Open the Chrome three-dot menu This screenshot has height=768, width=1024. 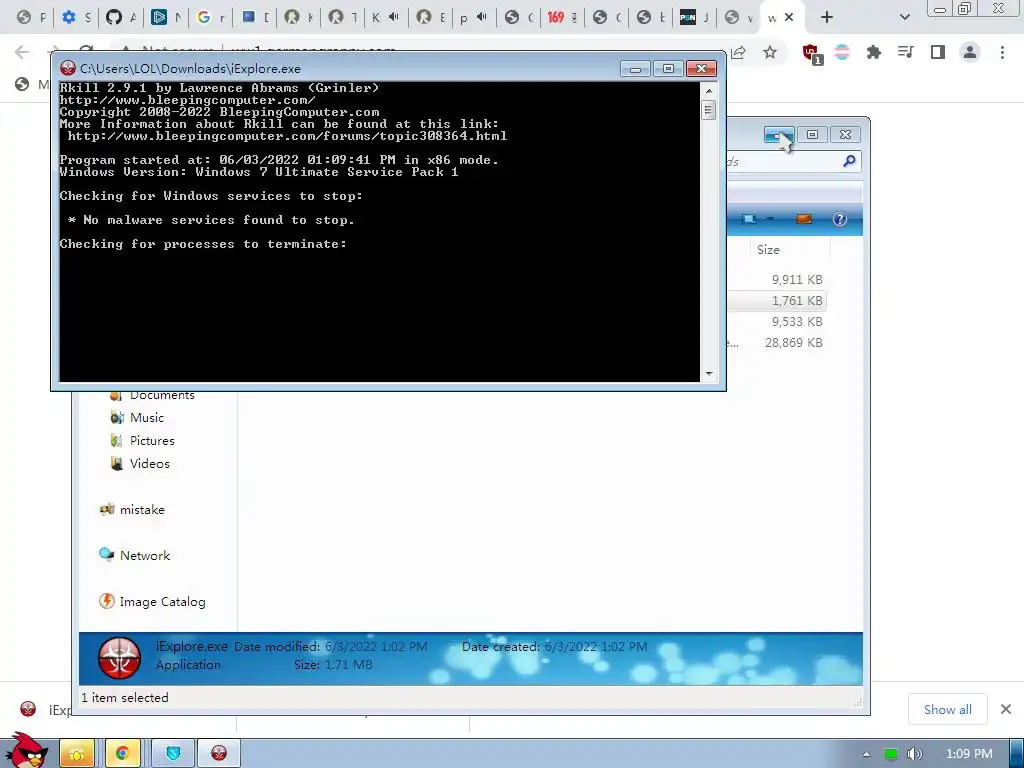[x=1002, y=52]
